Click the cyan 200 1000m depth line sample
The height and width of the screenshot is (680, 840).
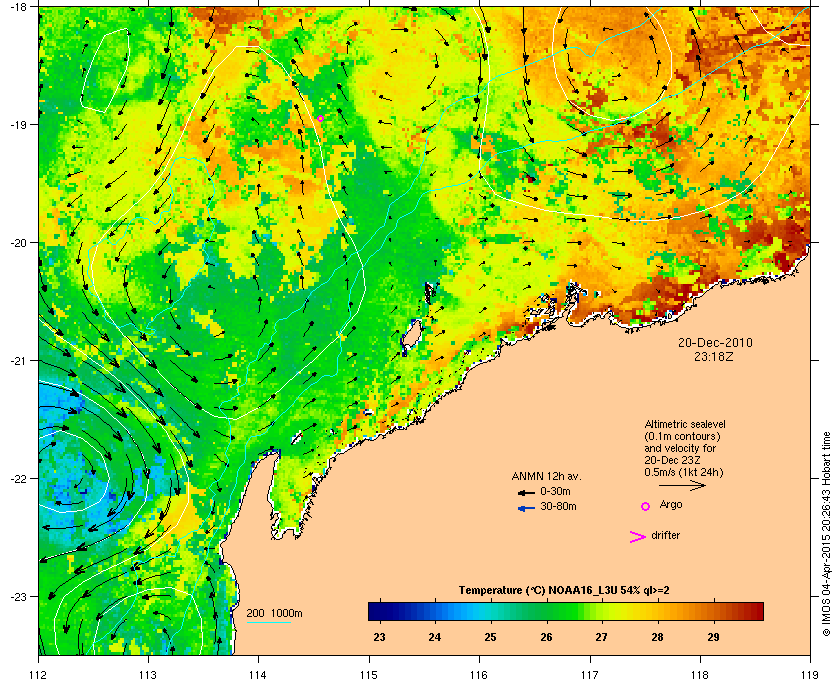[268, 622]
